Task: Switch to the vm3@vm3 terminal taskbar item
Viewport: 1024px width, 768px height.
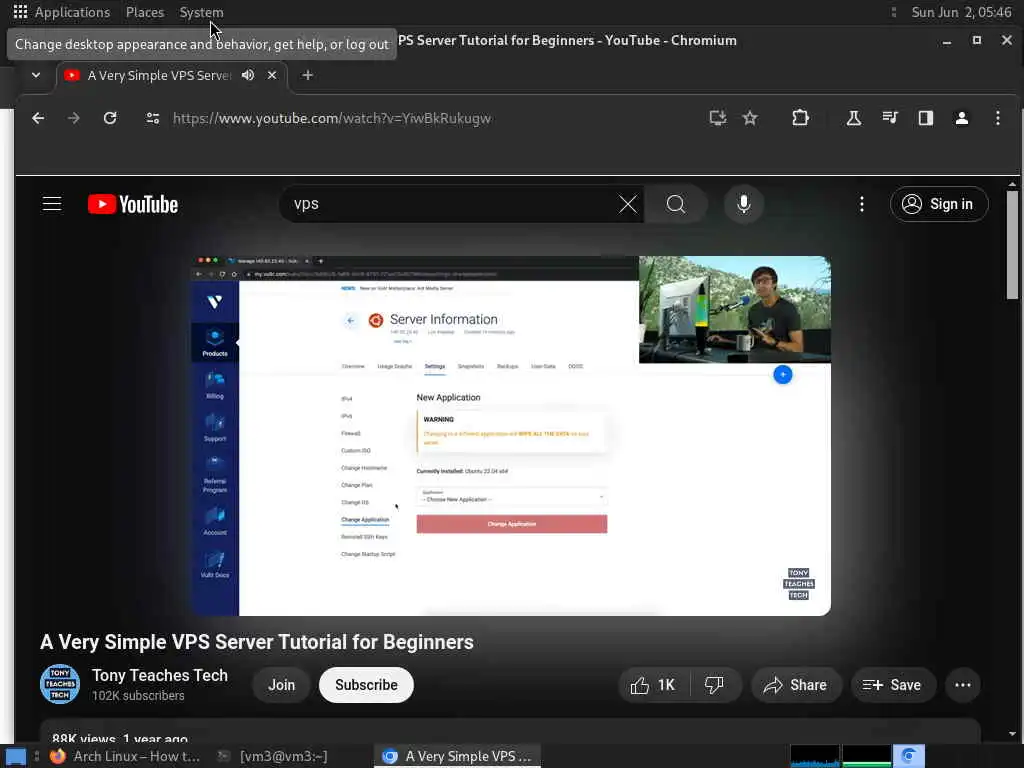Action: point(274,756)
